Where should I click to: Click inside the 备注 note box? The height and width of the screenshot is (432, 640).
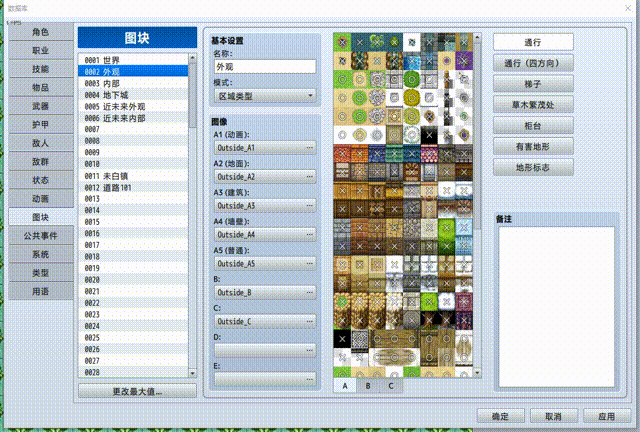coord(556,307)
